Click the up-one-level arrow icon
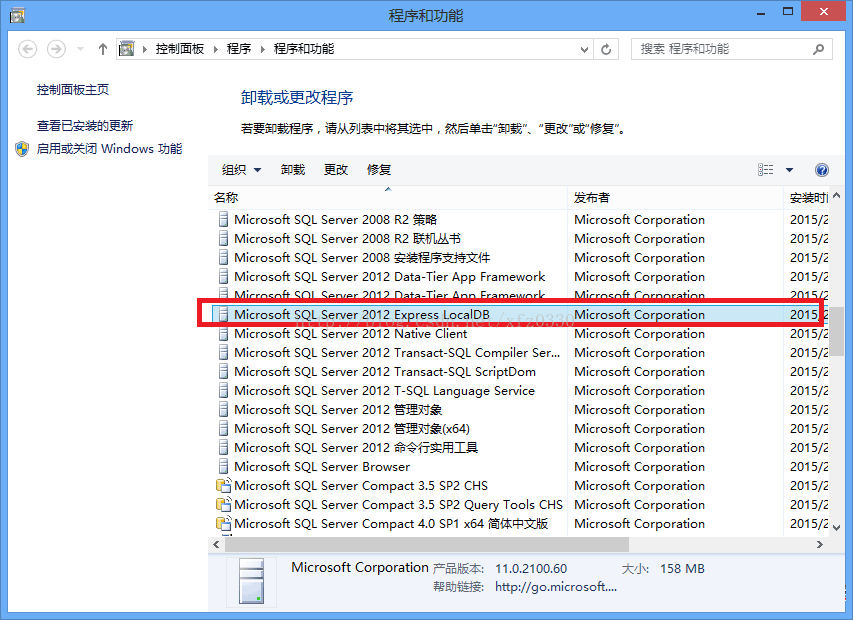Viewport: 853px width, 620px height. tap(102, 49)
